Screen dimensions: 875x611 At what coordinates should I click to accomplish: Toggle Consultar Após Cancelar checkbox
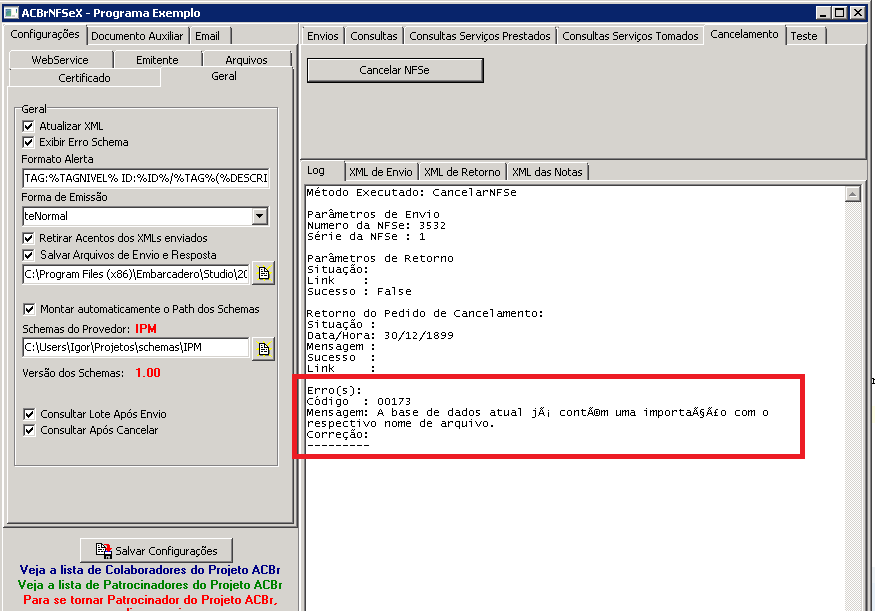click(x=29, y=430)
